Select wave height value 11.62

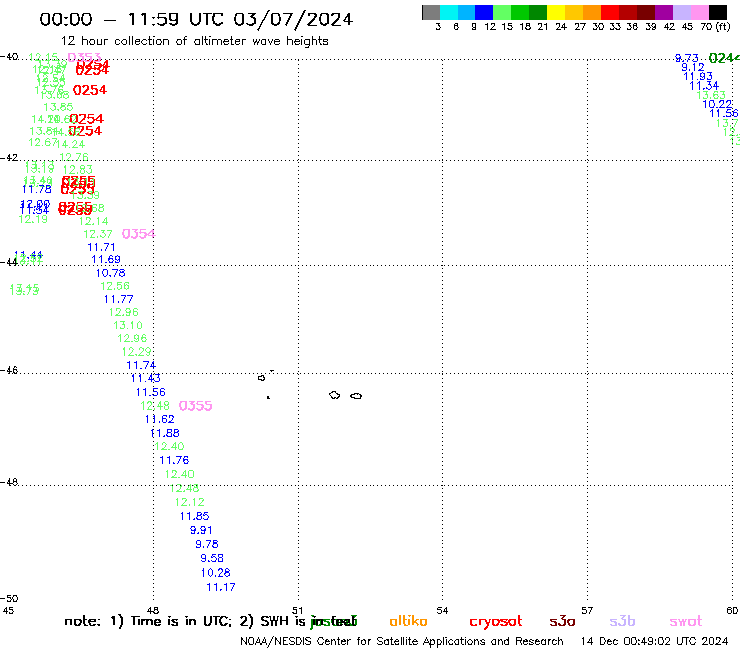coord(160,419)
